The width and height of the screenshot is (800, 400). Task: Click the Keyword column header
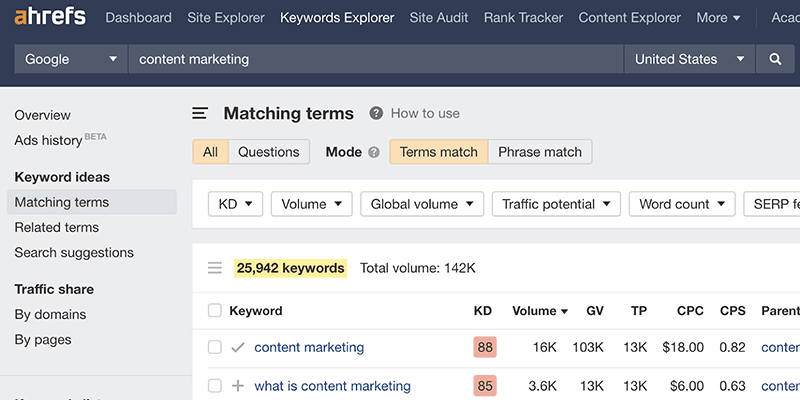256,311
